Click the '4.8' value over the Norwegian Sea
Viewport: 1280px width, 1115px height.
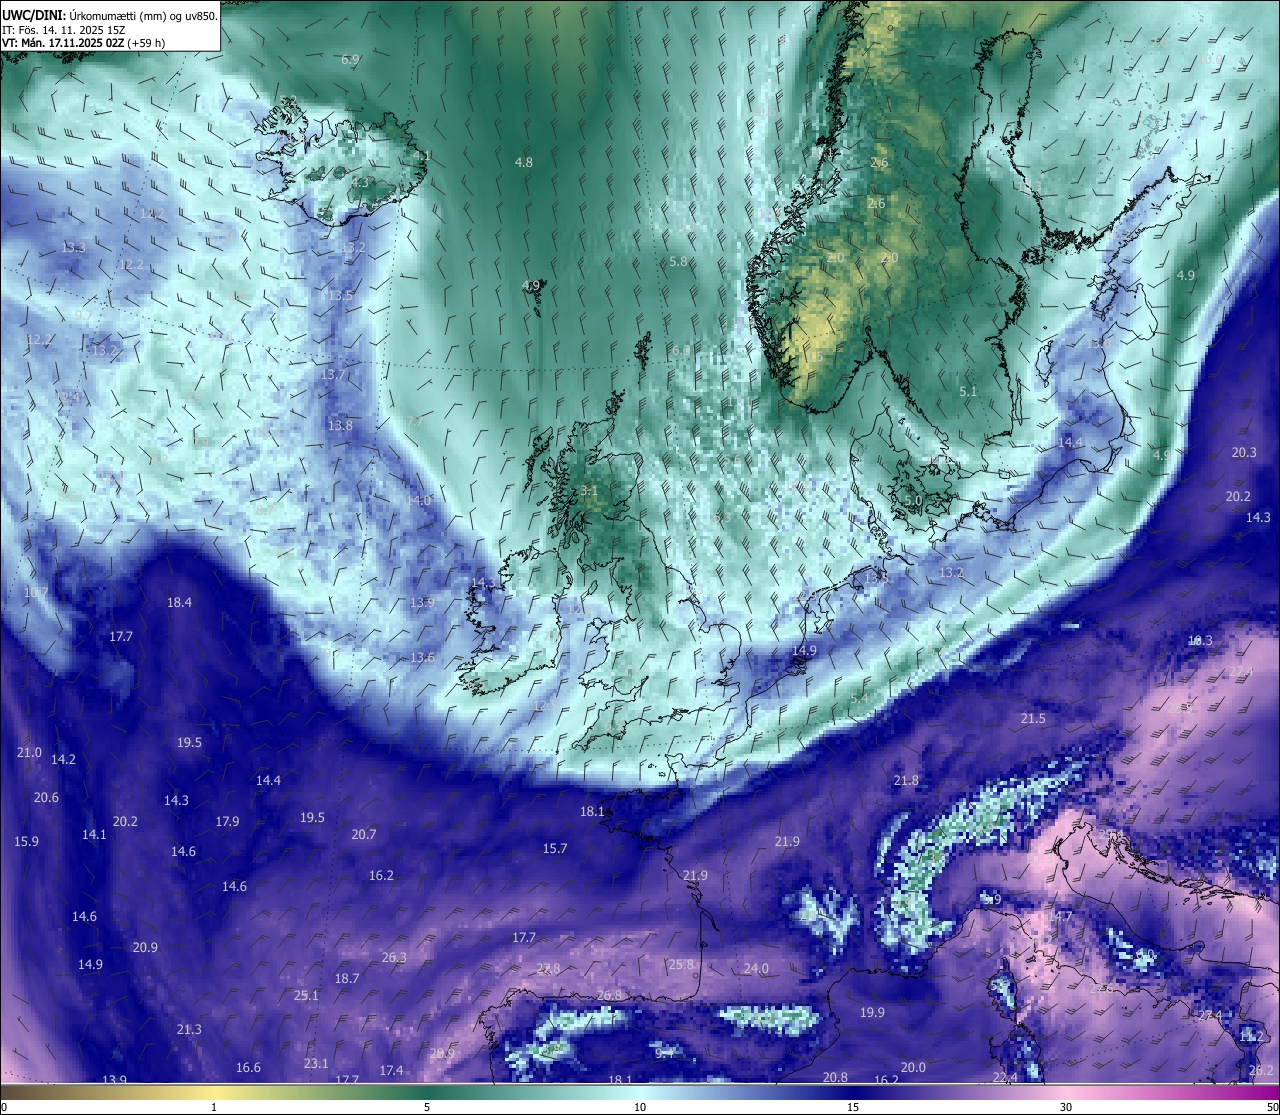point(524,162)
